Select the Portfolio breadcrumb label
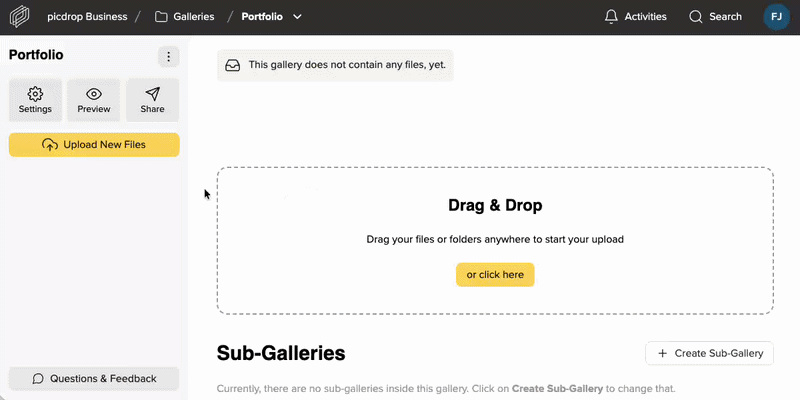Screen dimensions: 800x400 (263, 17)
